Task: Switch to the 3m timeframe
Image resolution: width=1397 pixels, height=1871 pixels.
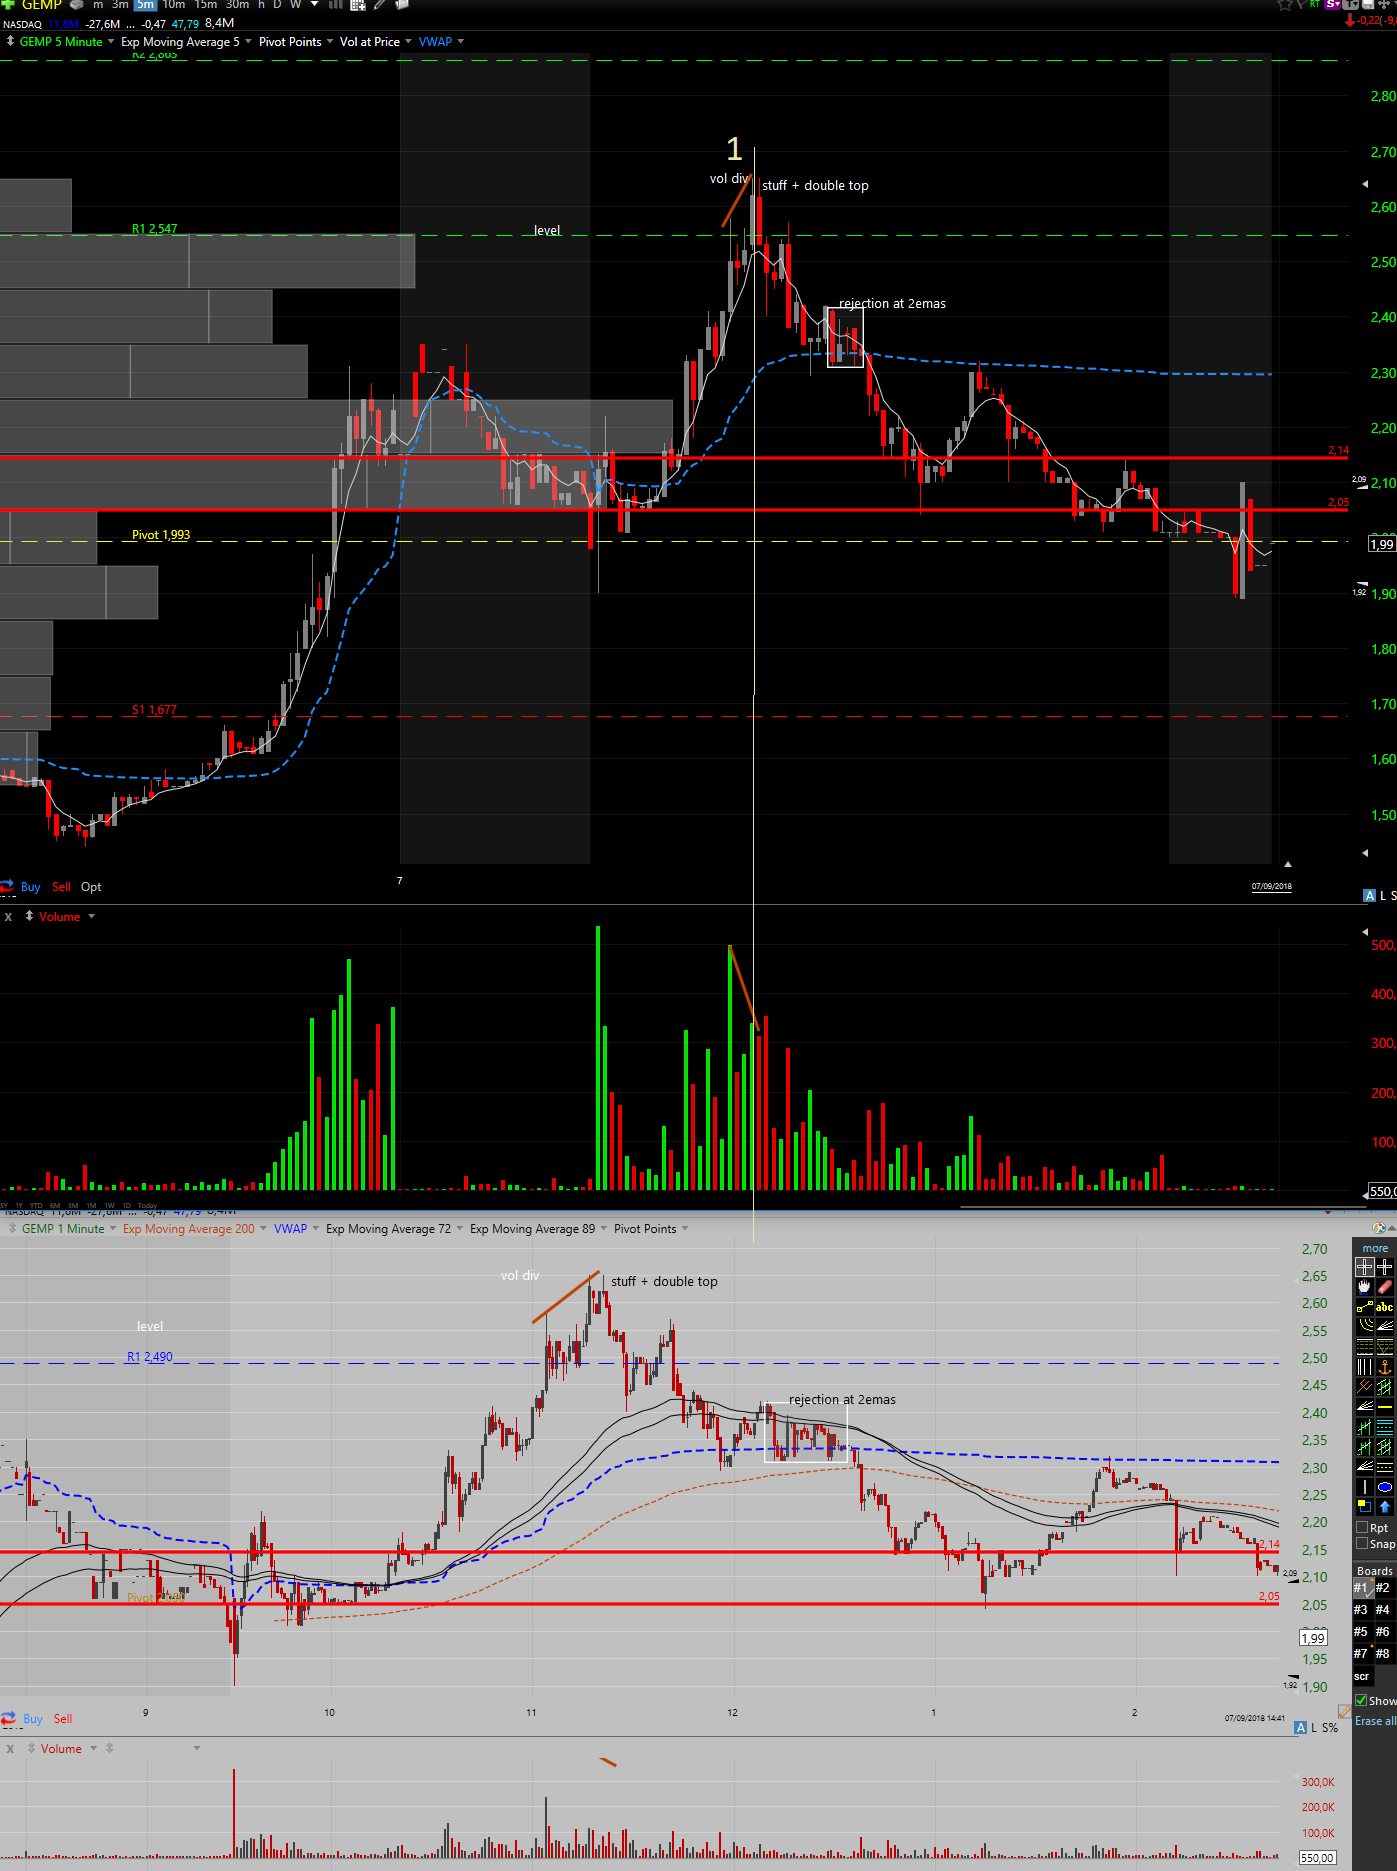Action: (120, 5)
